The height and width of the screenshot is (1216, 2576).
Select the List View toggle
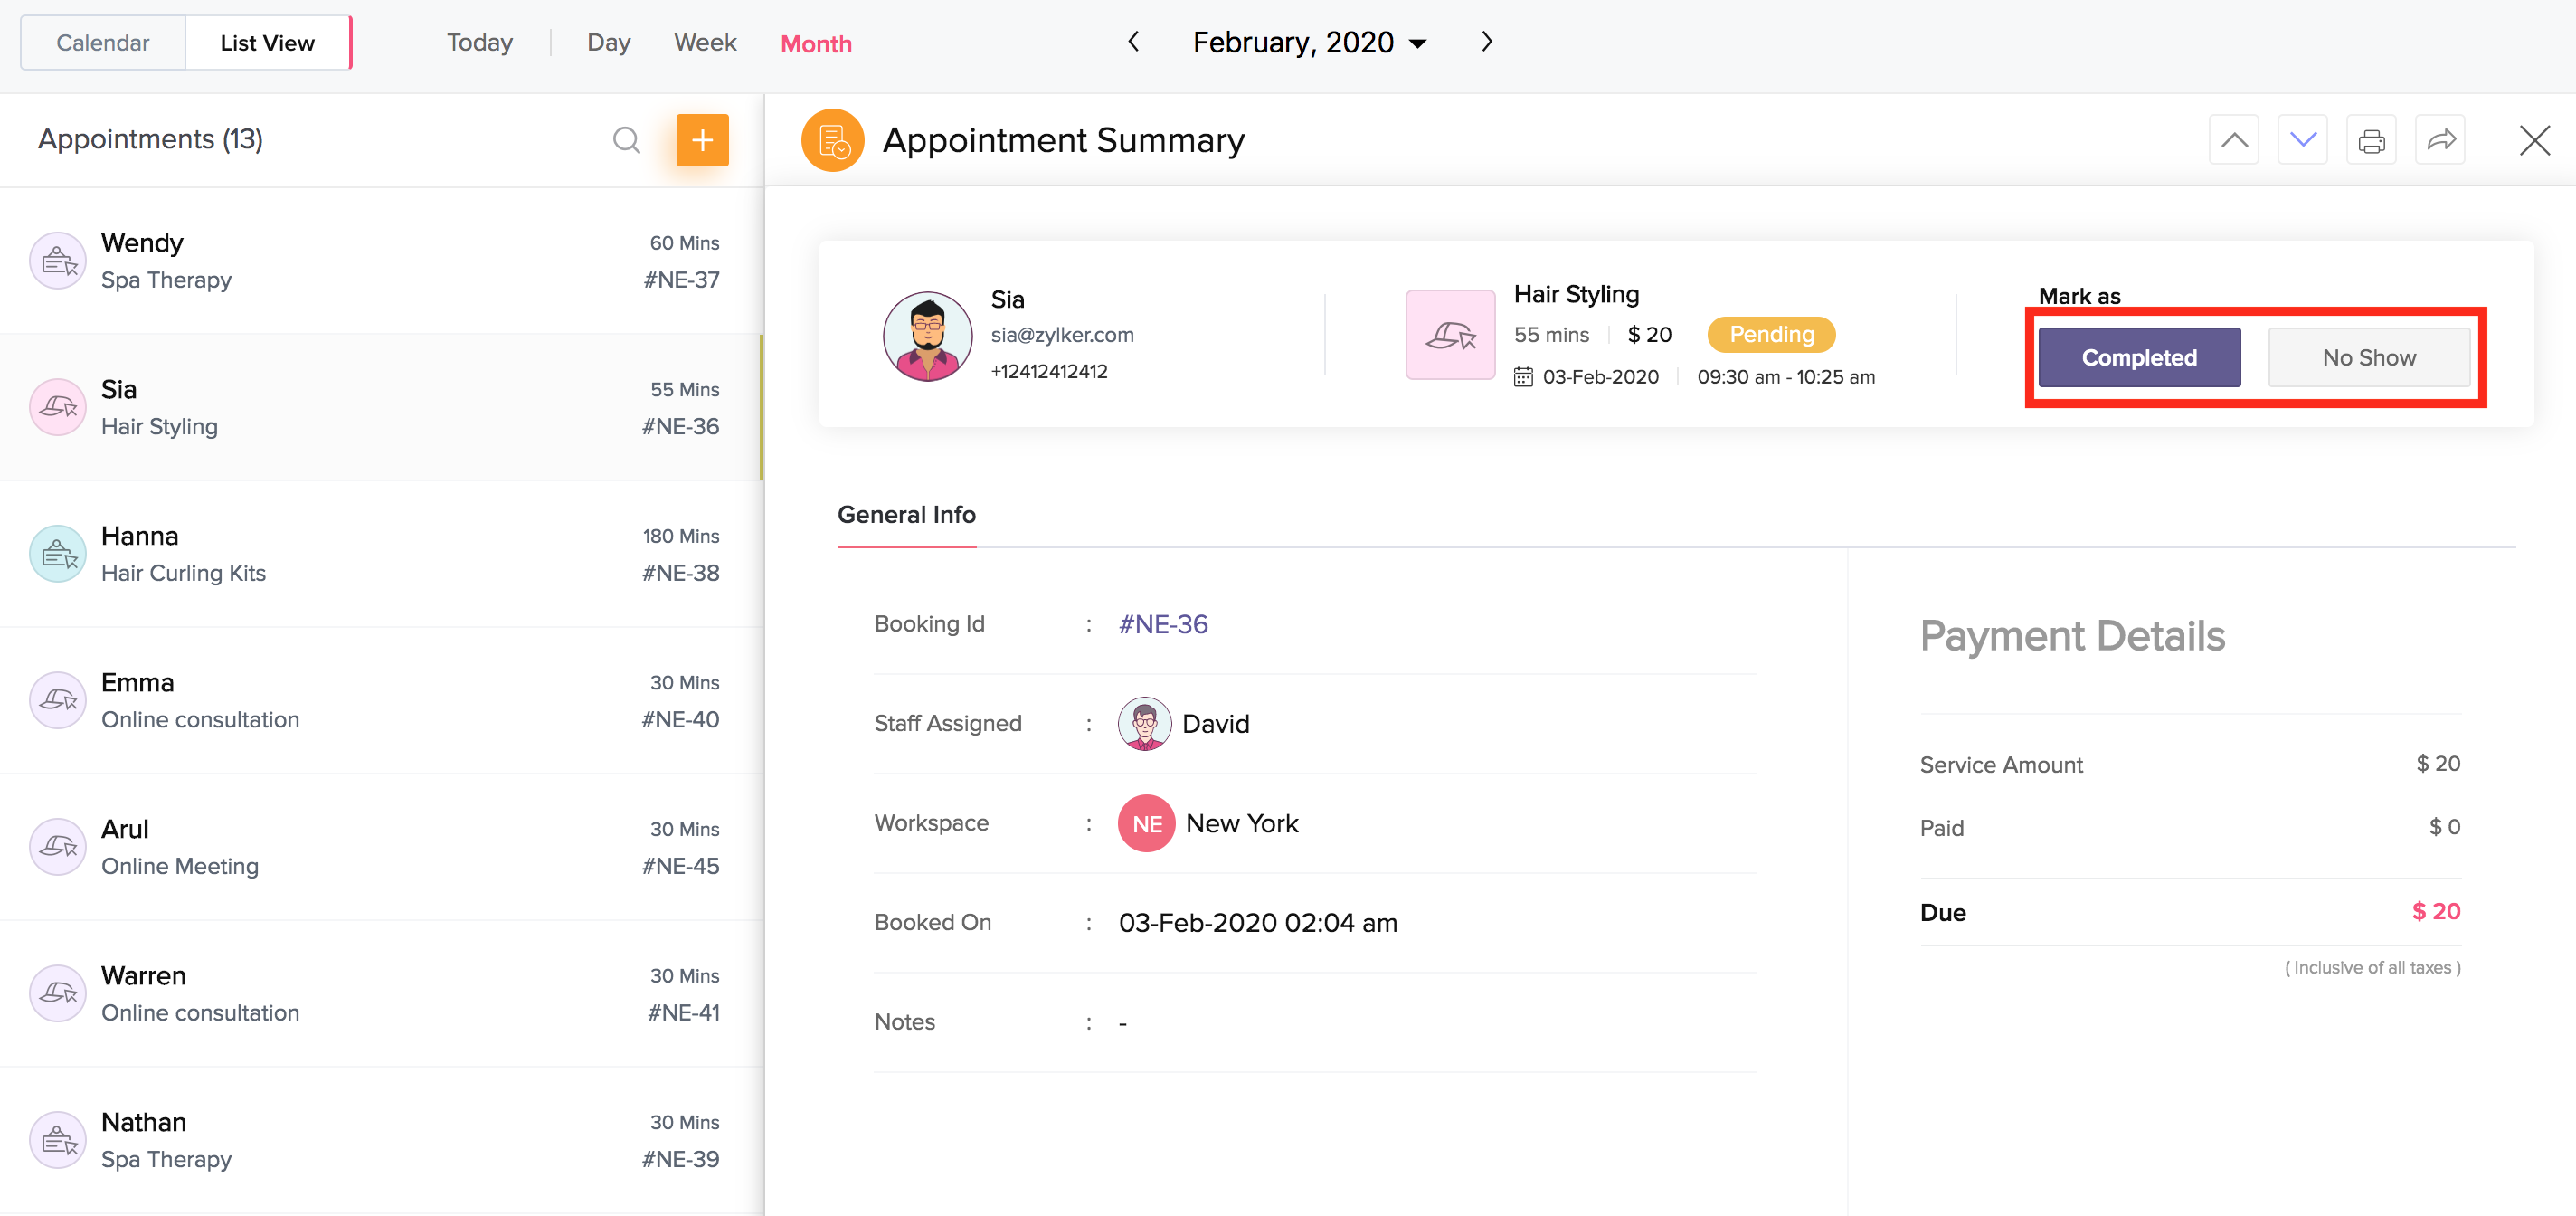(267, 43)
